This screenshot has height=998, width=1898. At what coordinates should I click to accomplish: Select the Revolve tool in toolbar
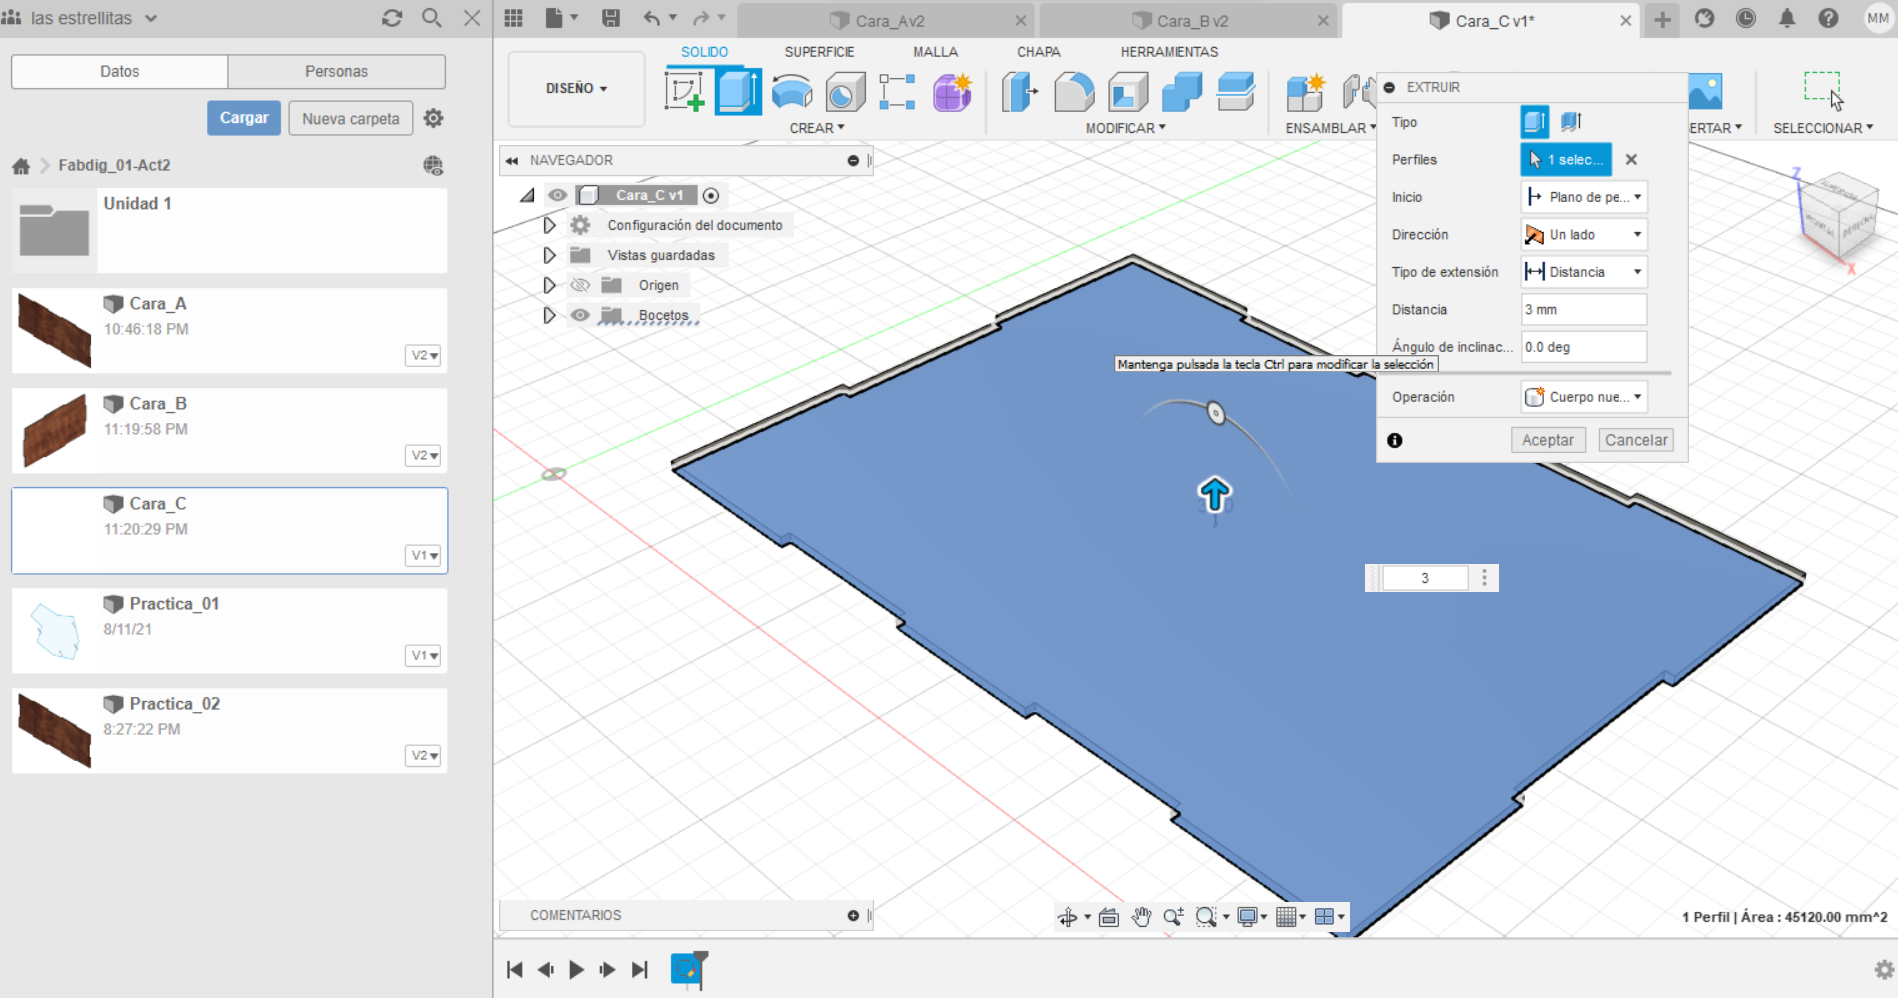point(792,92)
